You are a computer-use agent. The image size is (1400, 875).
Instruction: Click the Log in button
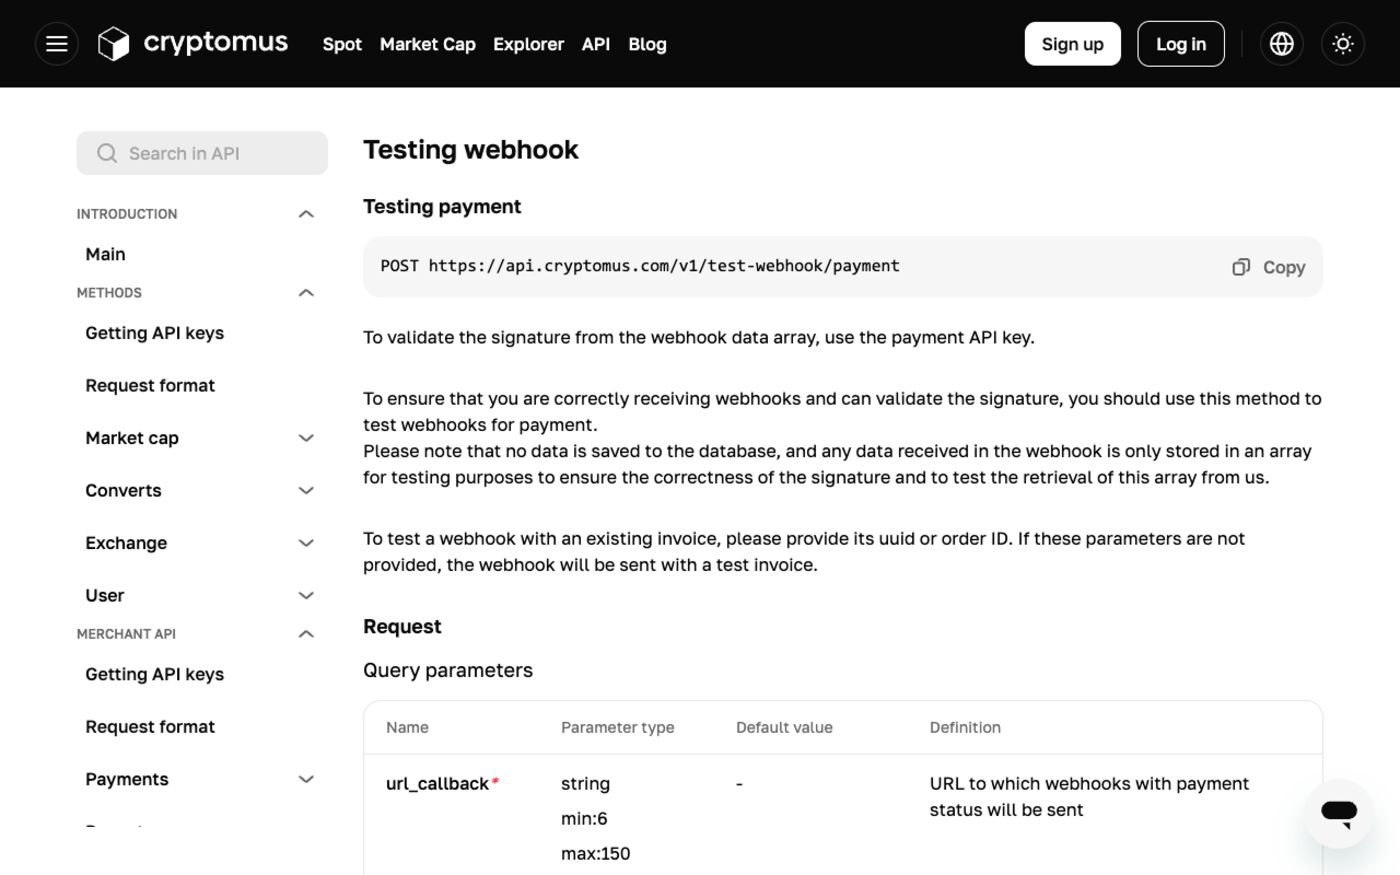[1181, 44]
